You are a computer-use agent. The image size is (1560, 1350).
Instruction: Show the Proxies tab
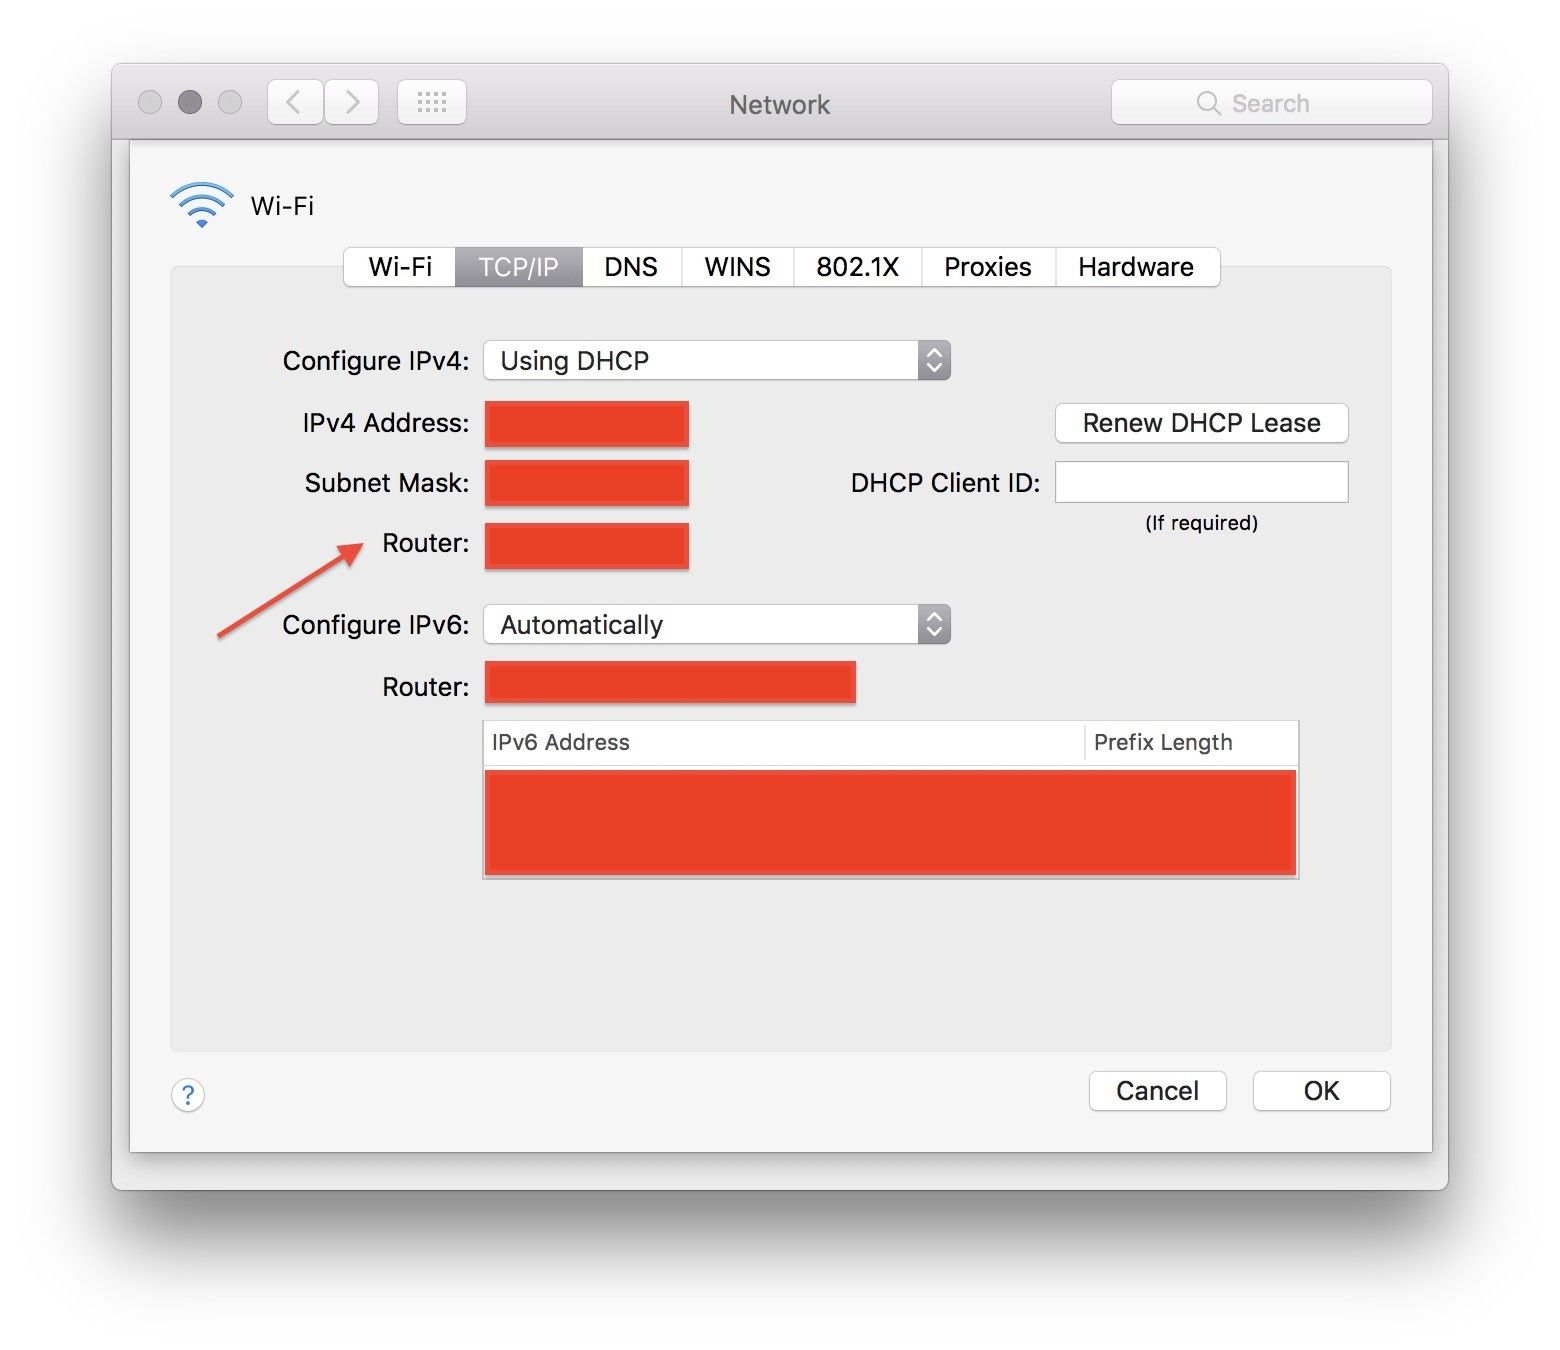(x=987, y=267)
